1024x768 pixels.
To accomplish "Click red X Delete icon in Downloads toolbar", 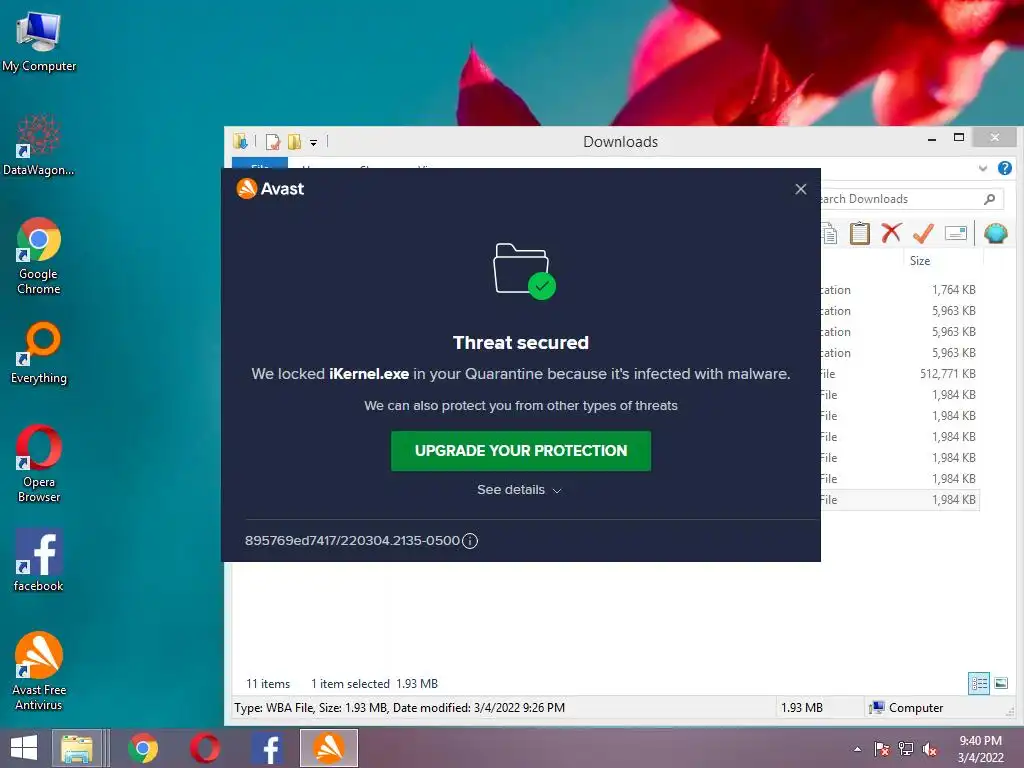I will click(x=891, y=233).
